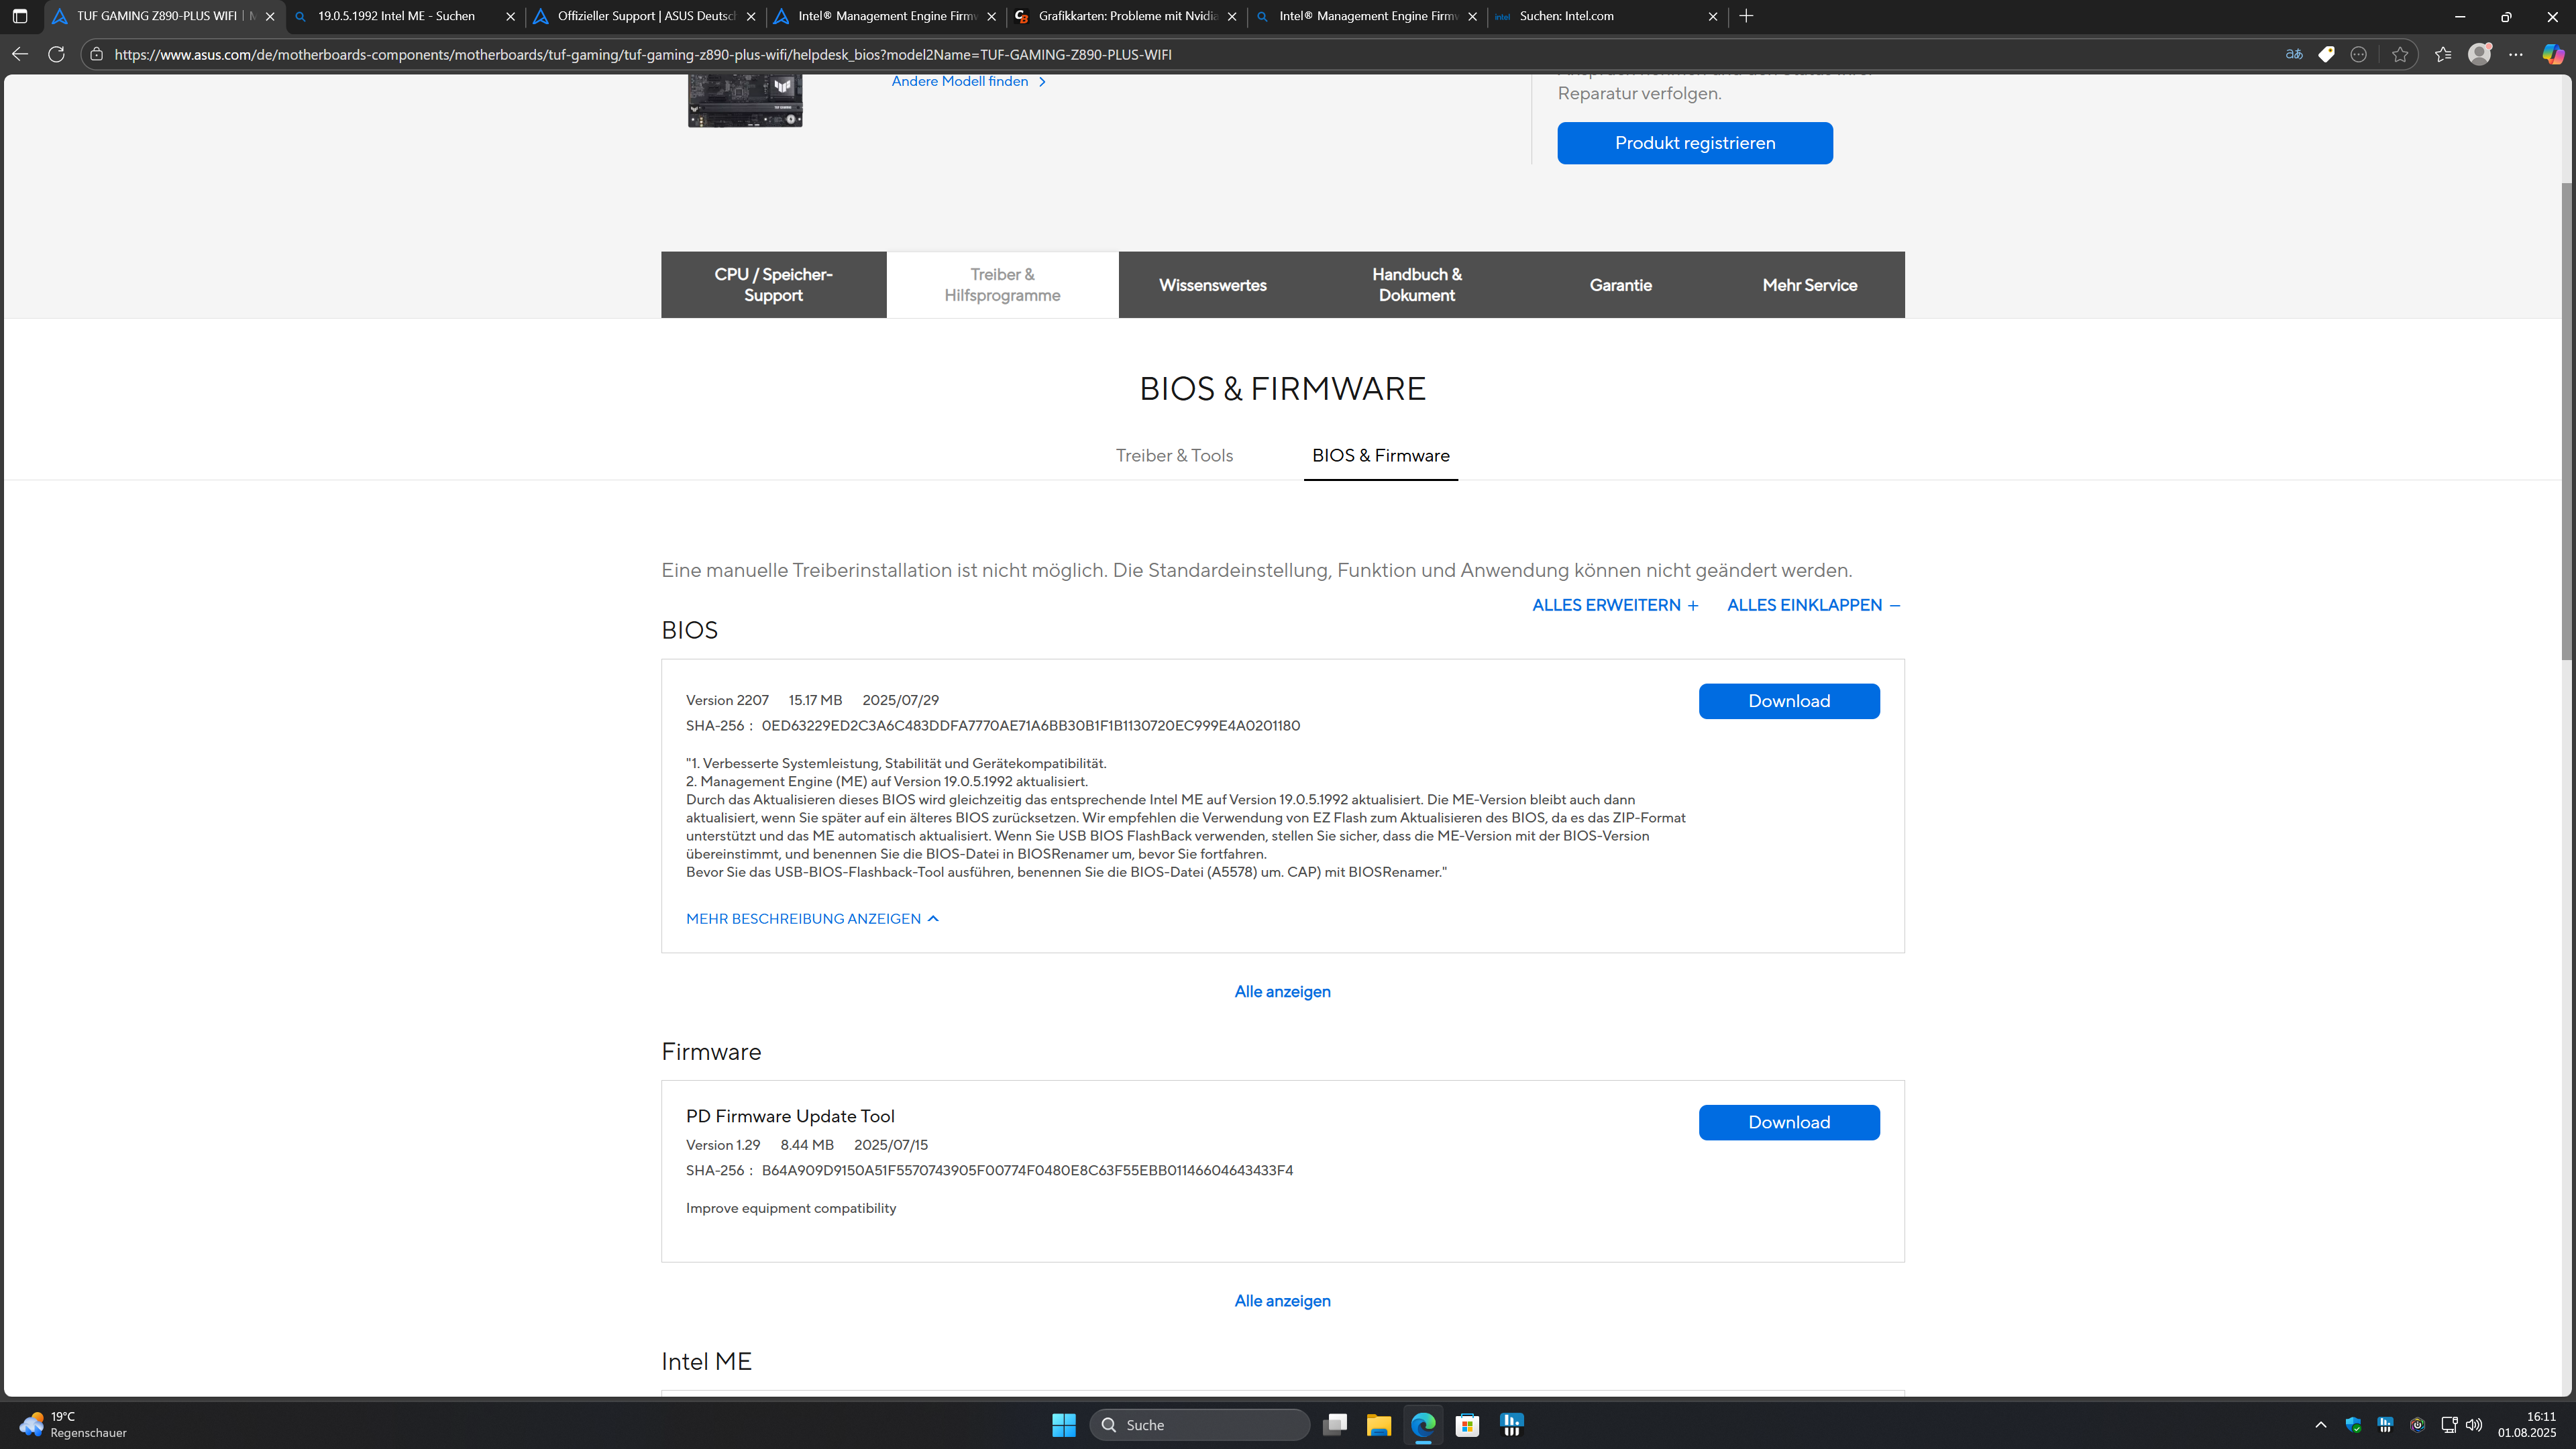
Task: Open Microsoft Store taskbar icon
Action: (1467, 1424)
